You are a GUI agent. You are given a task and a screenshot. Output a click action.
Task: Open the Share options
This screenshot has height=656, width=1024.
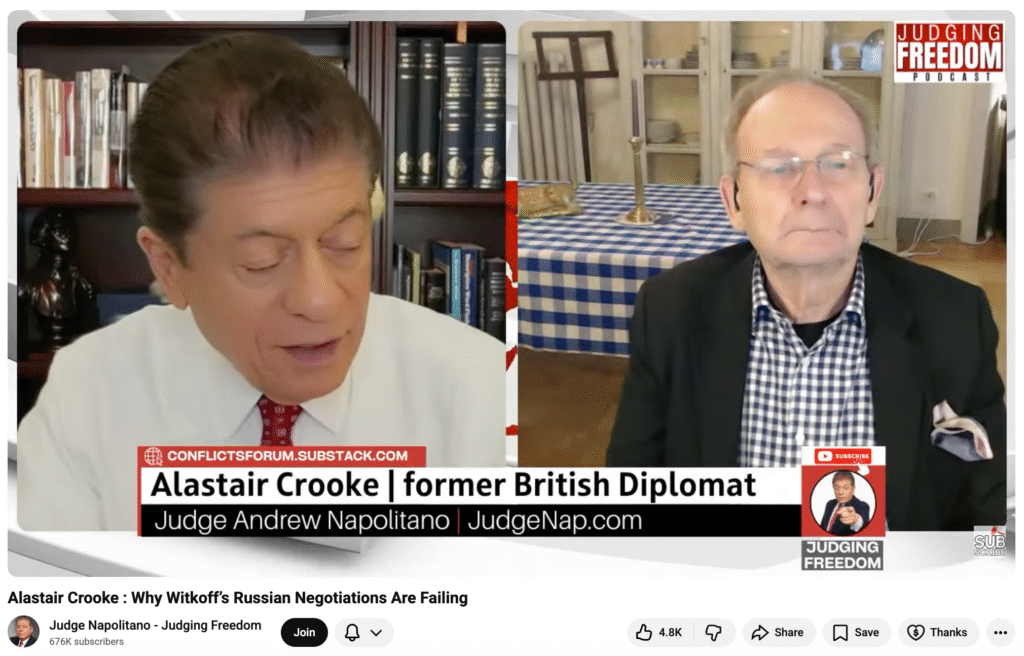click(778, 632)
